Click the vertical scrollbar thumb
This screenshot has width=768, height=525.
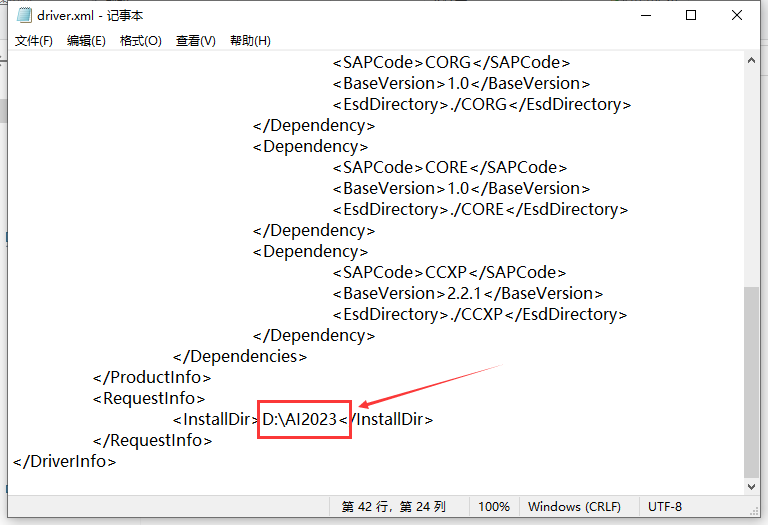click(751, 382)
